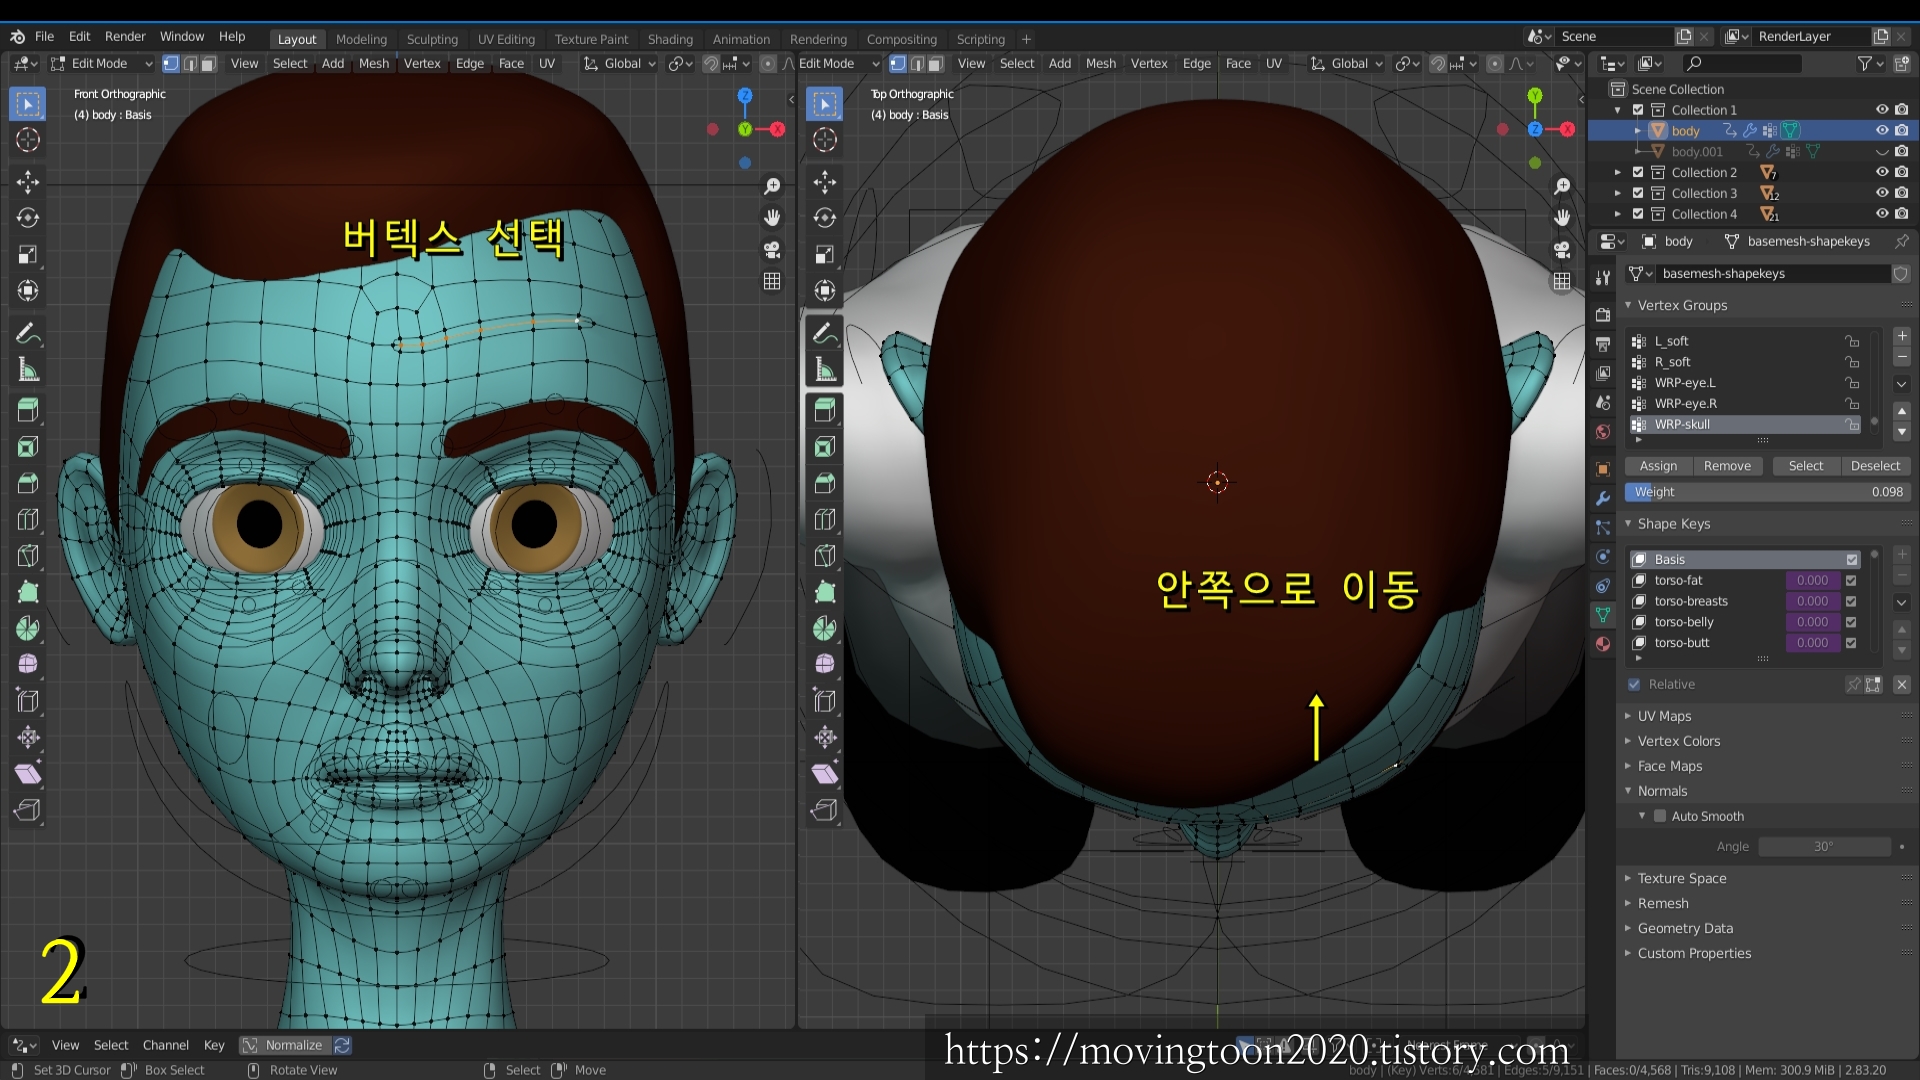This screenshot has height=1080, width=1920.
Task: Select the Rotate tool in left viewport
Action: coord(28,218)
